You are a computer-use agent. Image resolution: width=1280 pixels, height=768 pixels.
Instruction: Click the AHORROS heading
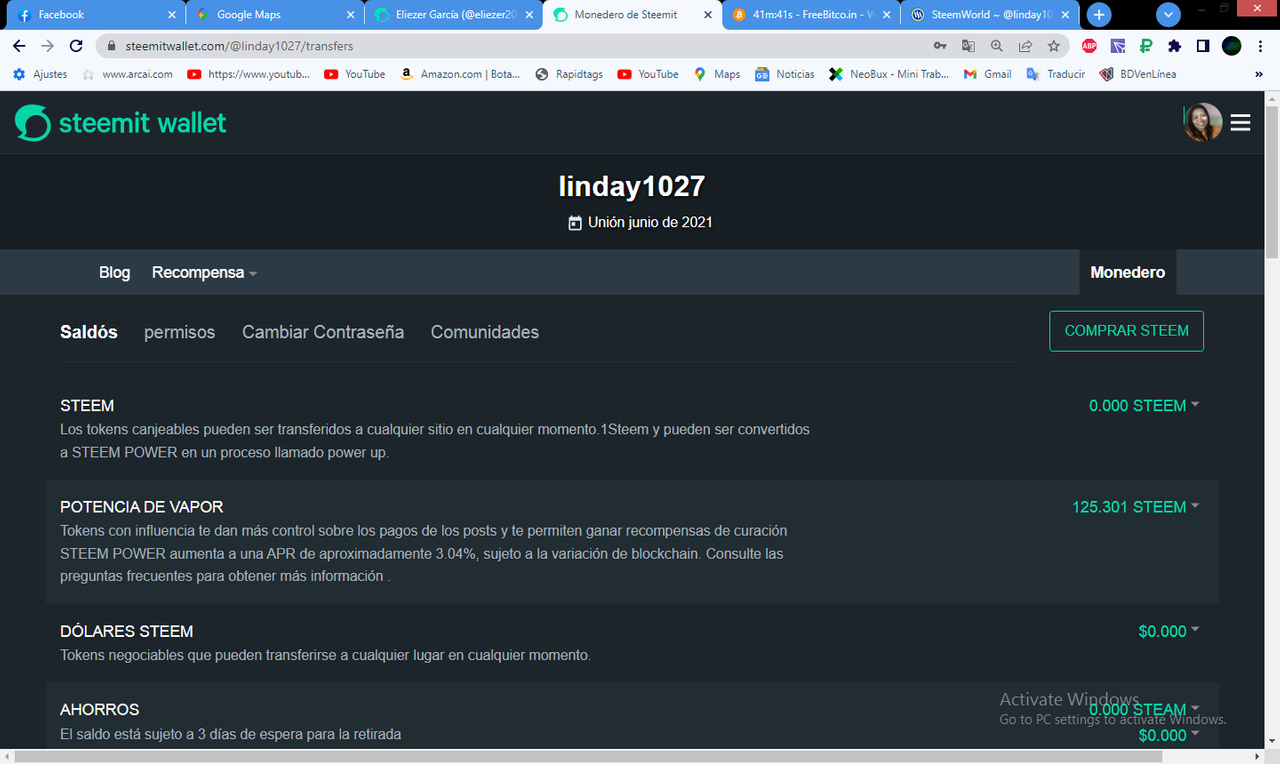point(100,709)
